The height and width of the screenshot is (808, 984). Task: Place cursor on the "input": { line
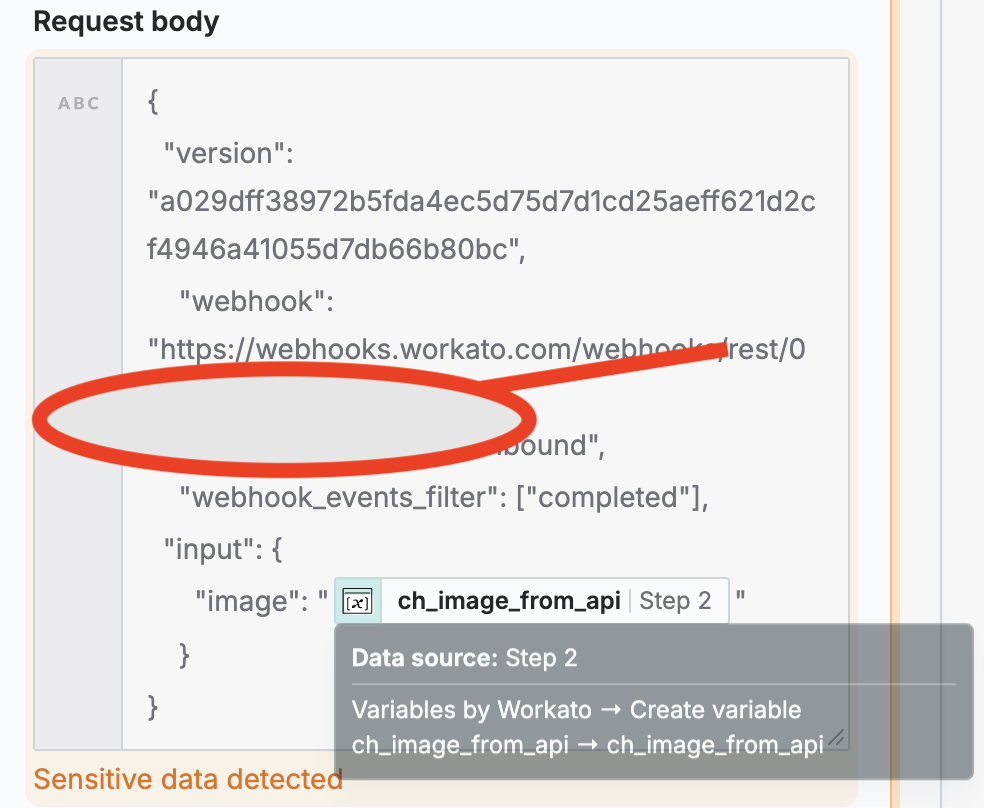tap(223, 550)
